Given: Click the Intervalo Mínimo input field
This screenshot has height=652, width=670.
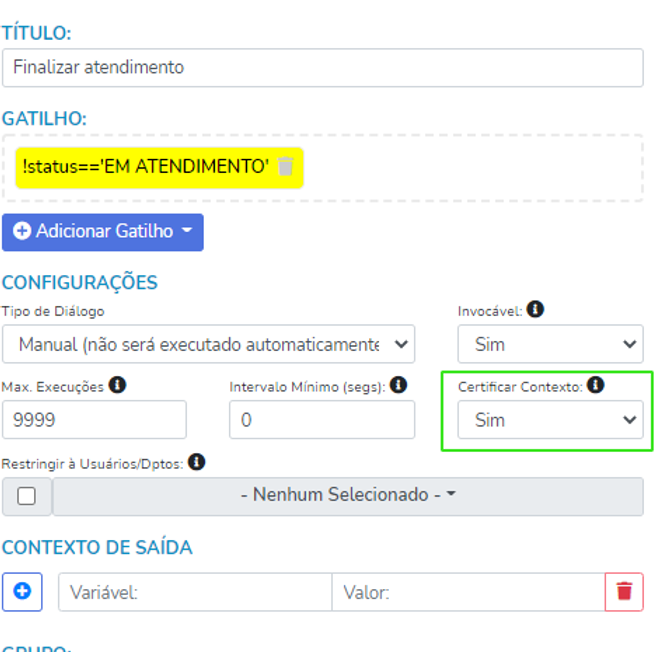Looking at the screenshot, I should coord(322,420).
